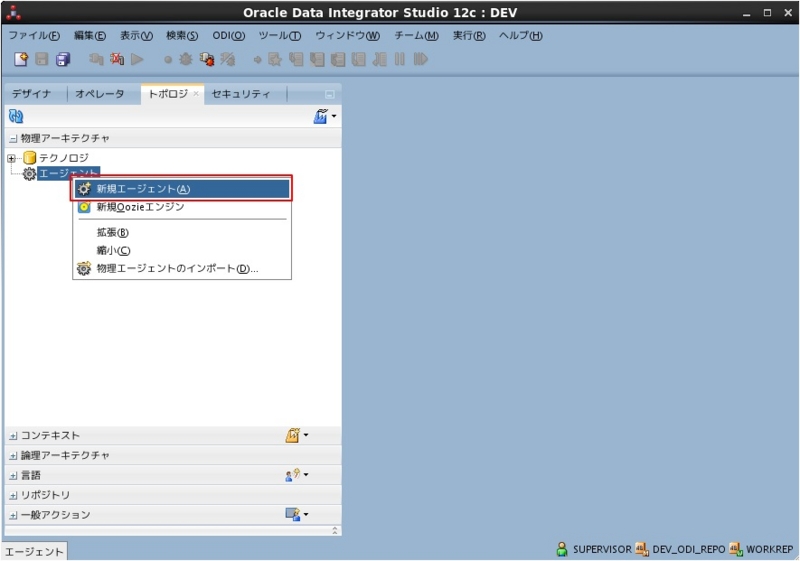Click the Resume fast-forward toolbar icon
The width and height of the screenshot is (800, 561).
click(420, 59)
